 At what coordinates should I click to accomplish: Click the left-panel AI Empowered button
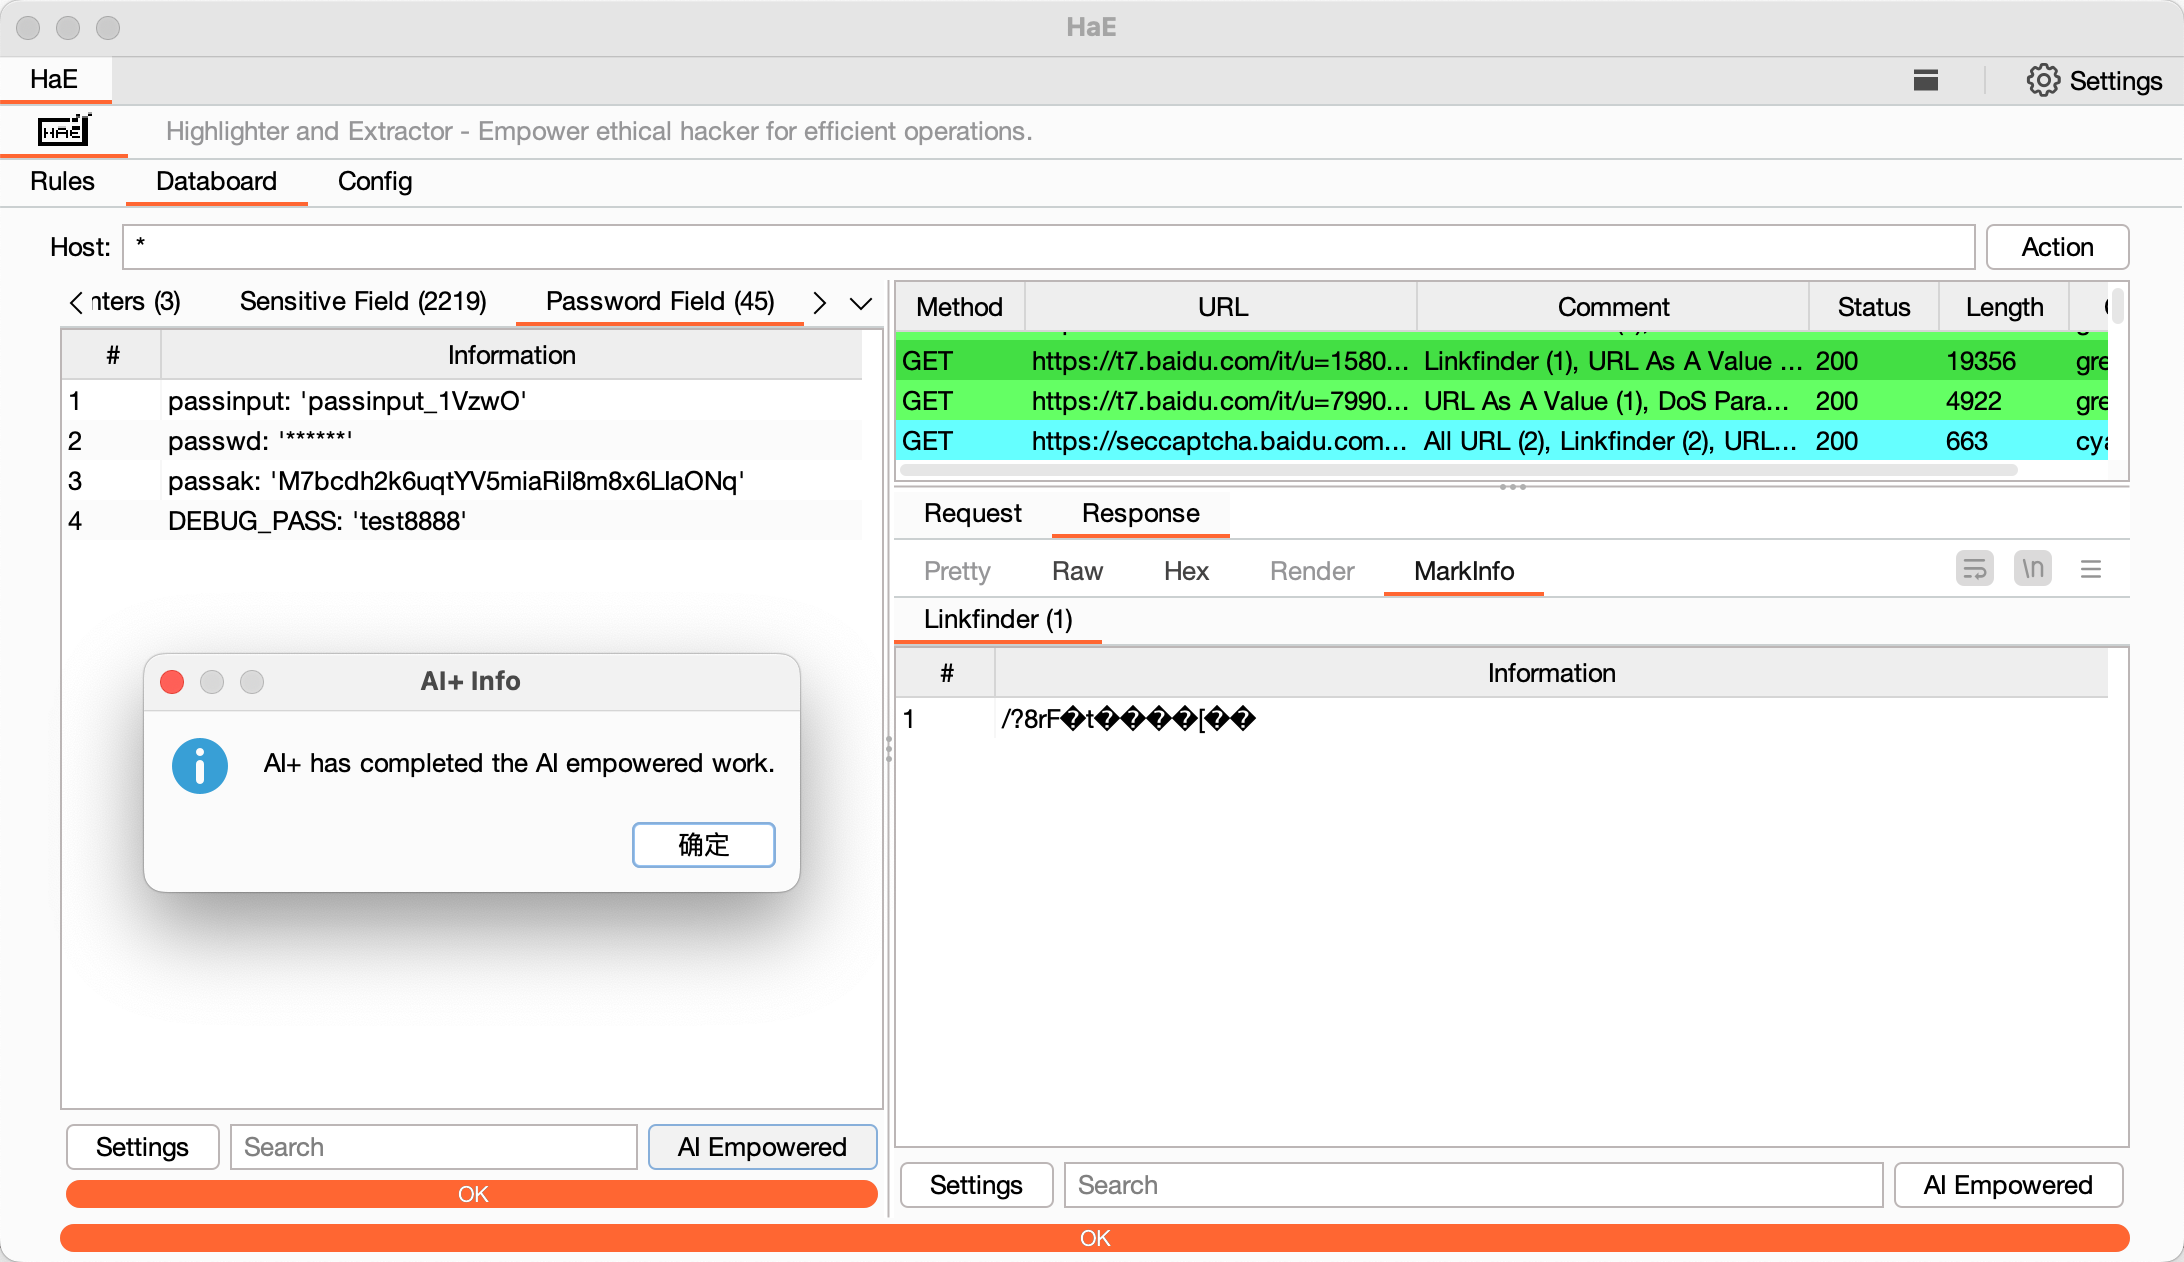click(x=762, y=1146)
